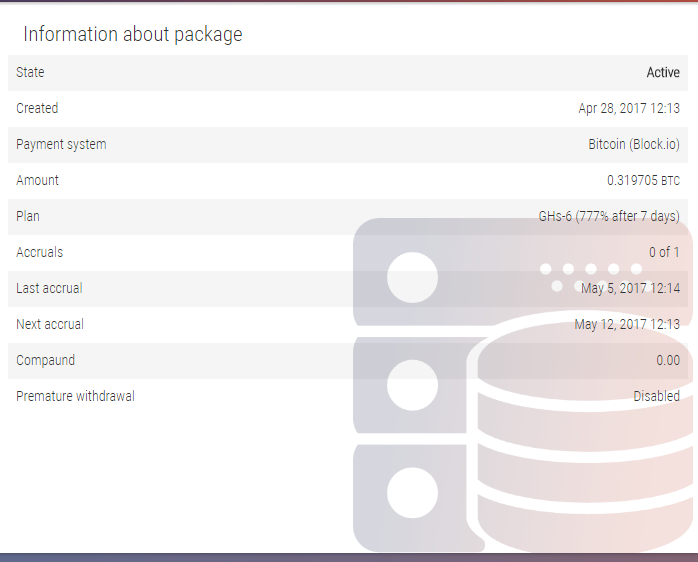Click the Last accrual label

49,289
